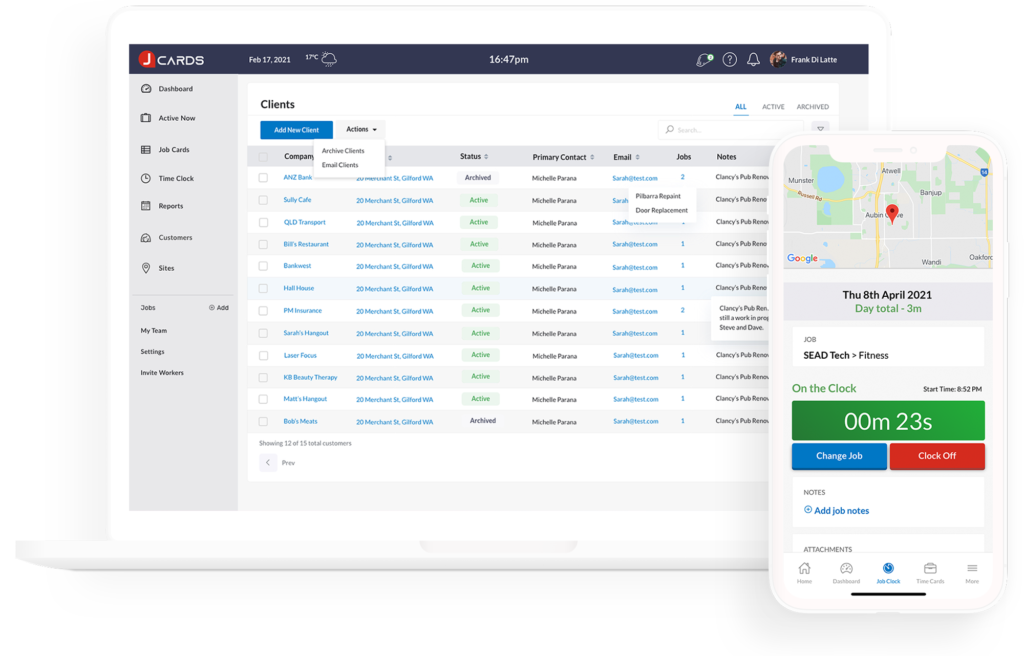The width and height of the screenshot is (1024, 656).
Task: Open the Actions dropdown menu
Action: tap(358, 129)
